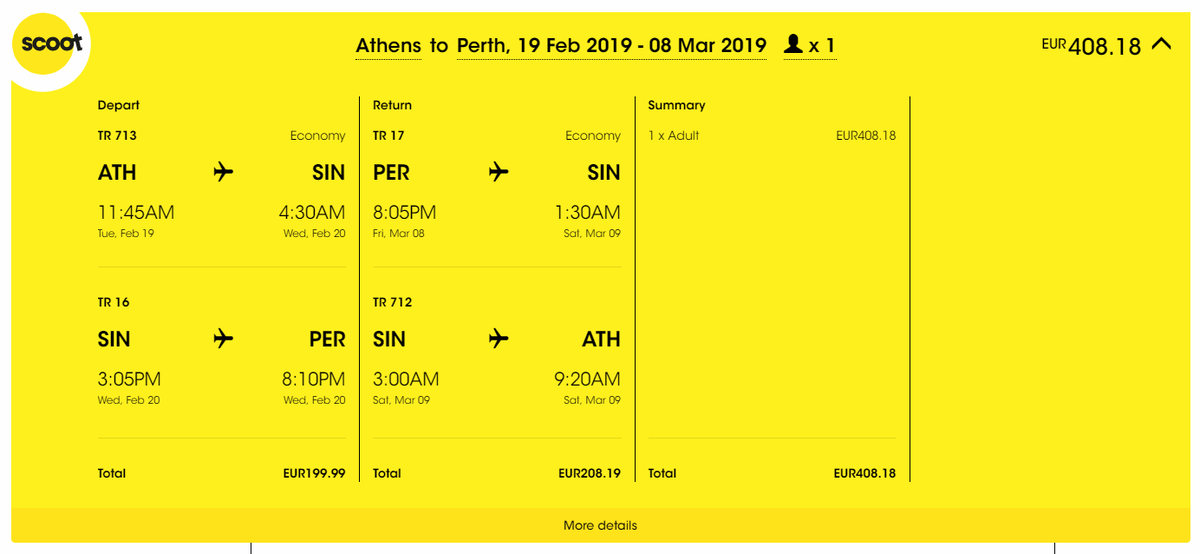1200x554 pixels.
Task: Select flight number TR 16
Action: [x=113, y=302]
